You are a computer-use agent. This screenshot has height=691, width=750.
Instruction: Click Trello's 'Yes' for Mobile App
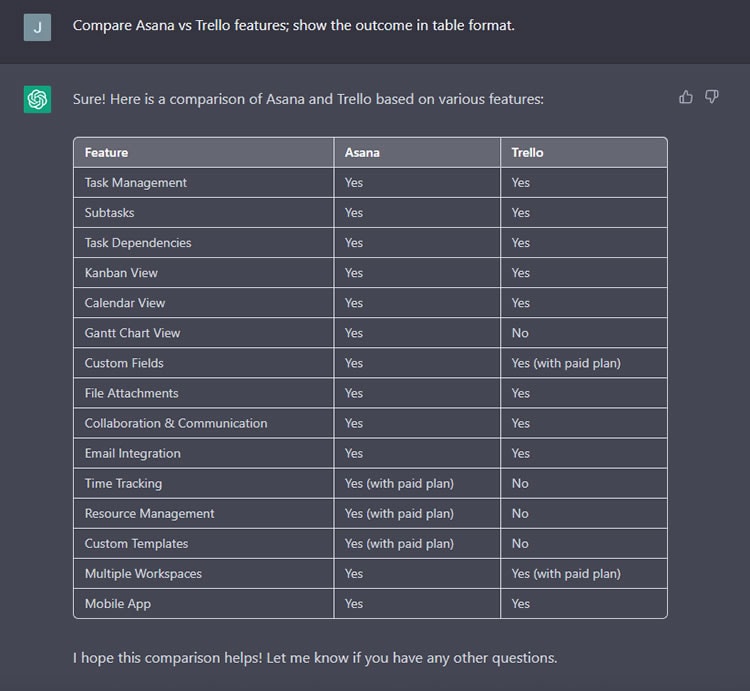point(520,604)
